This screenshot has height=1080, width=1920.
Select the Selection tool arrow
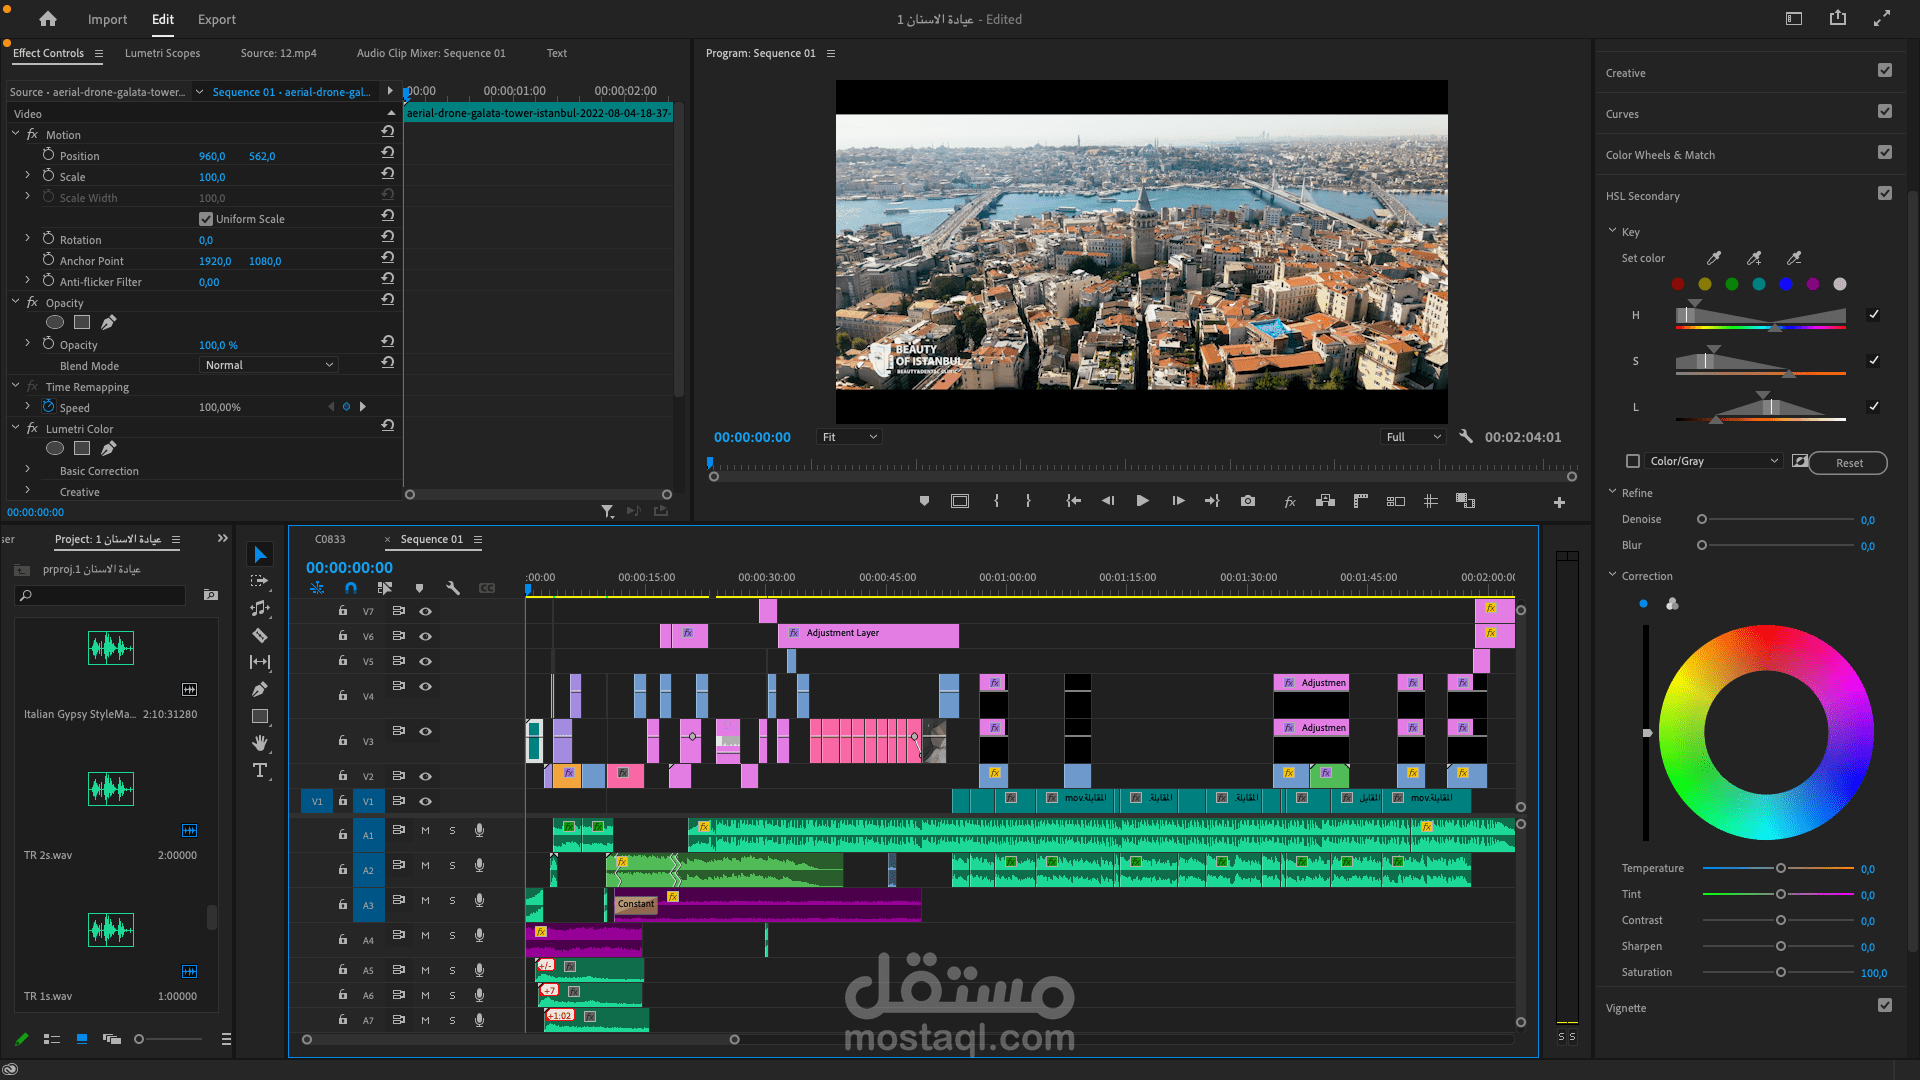(260, 555)
